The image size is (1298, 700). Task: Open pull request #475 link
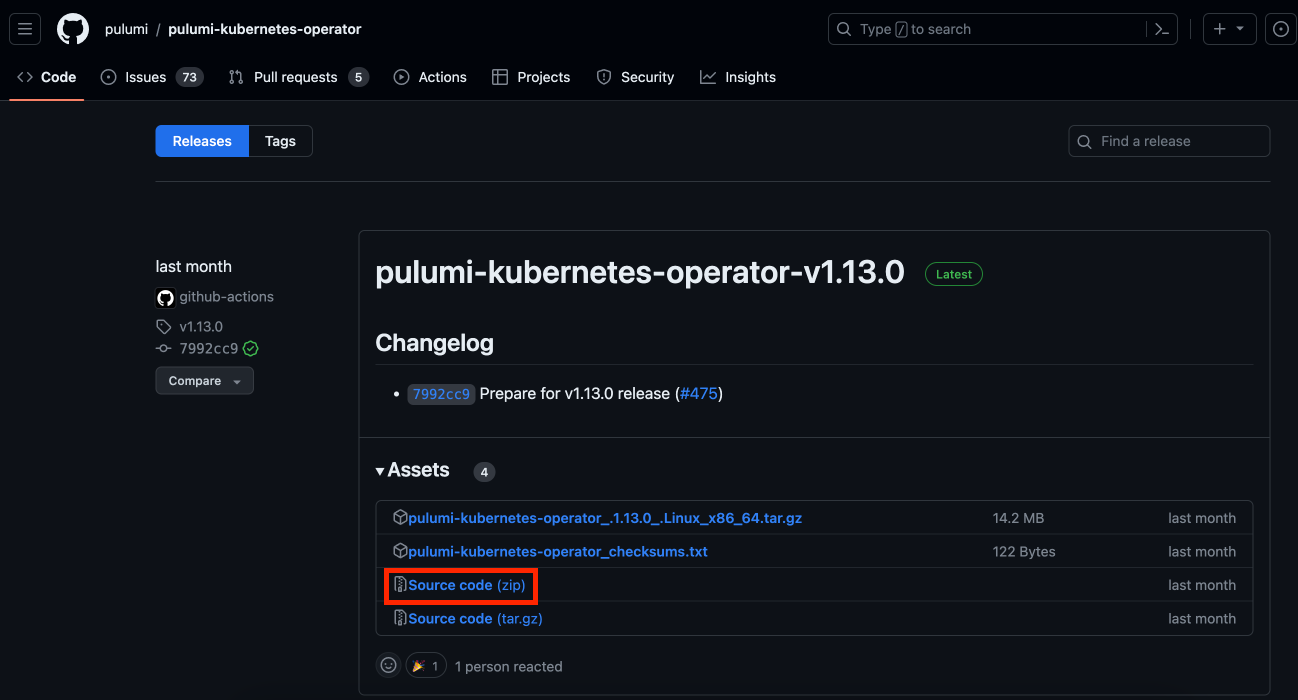coord(698,394)
